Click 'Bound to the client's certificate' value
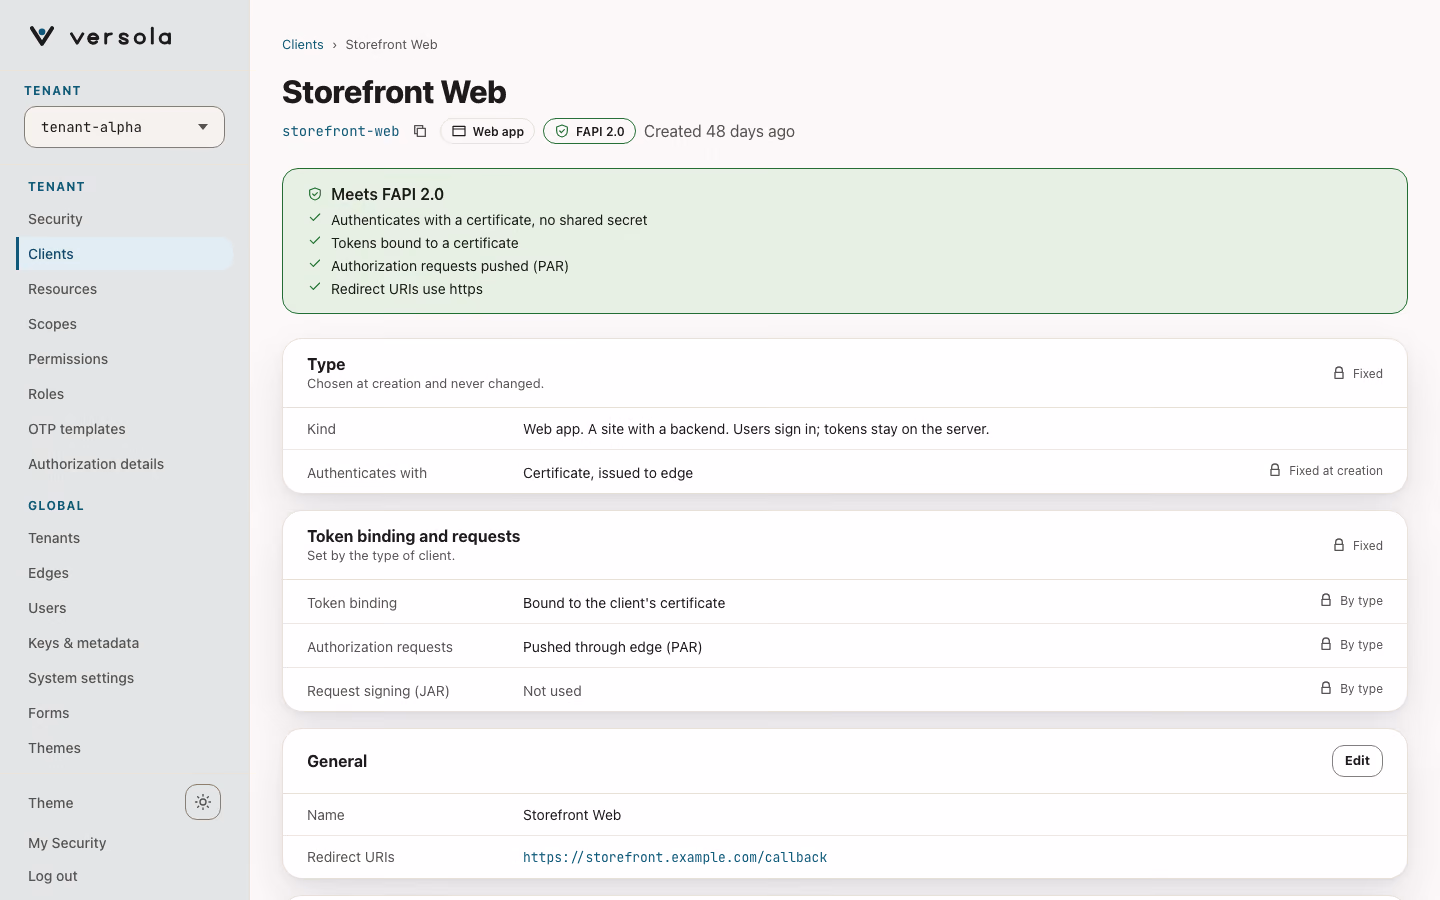This screenshot has width=1440, height=900. tap(624, 603)
